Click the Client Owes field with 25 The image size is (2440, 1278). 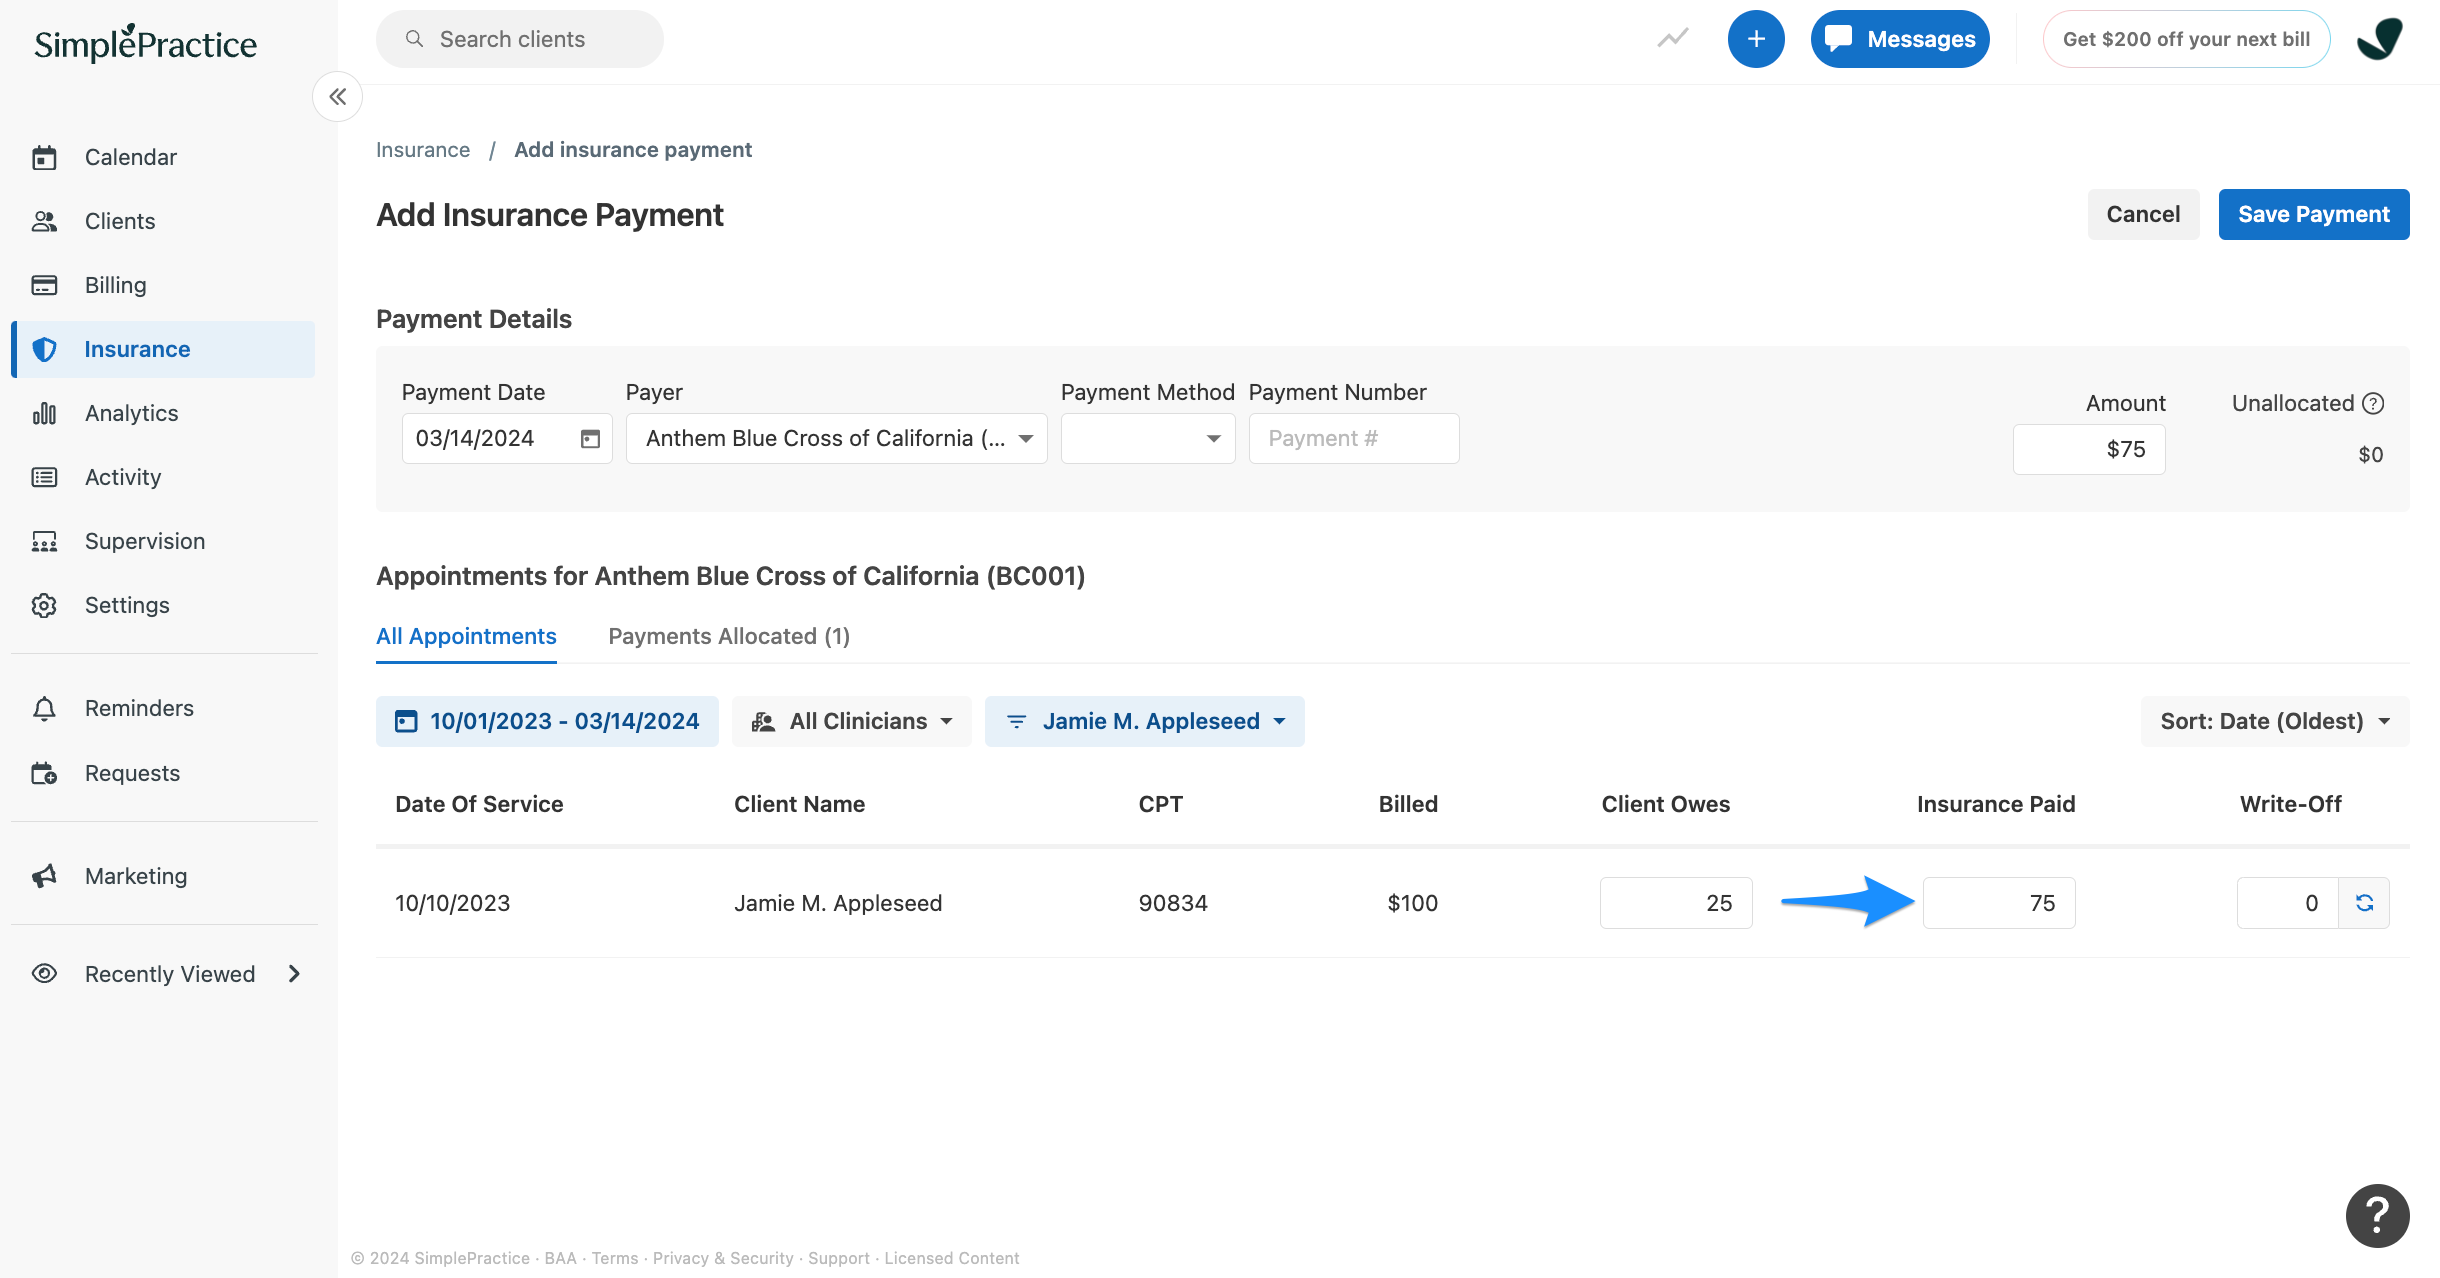click(1676, 903)
